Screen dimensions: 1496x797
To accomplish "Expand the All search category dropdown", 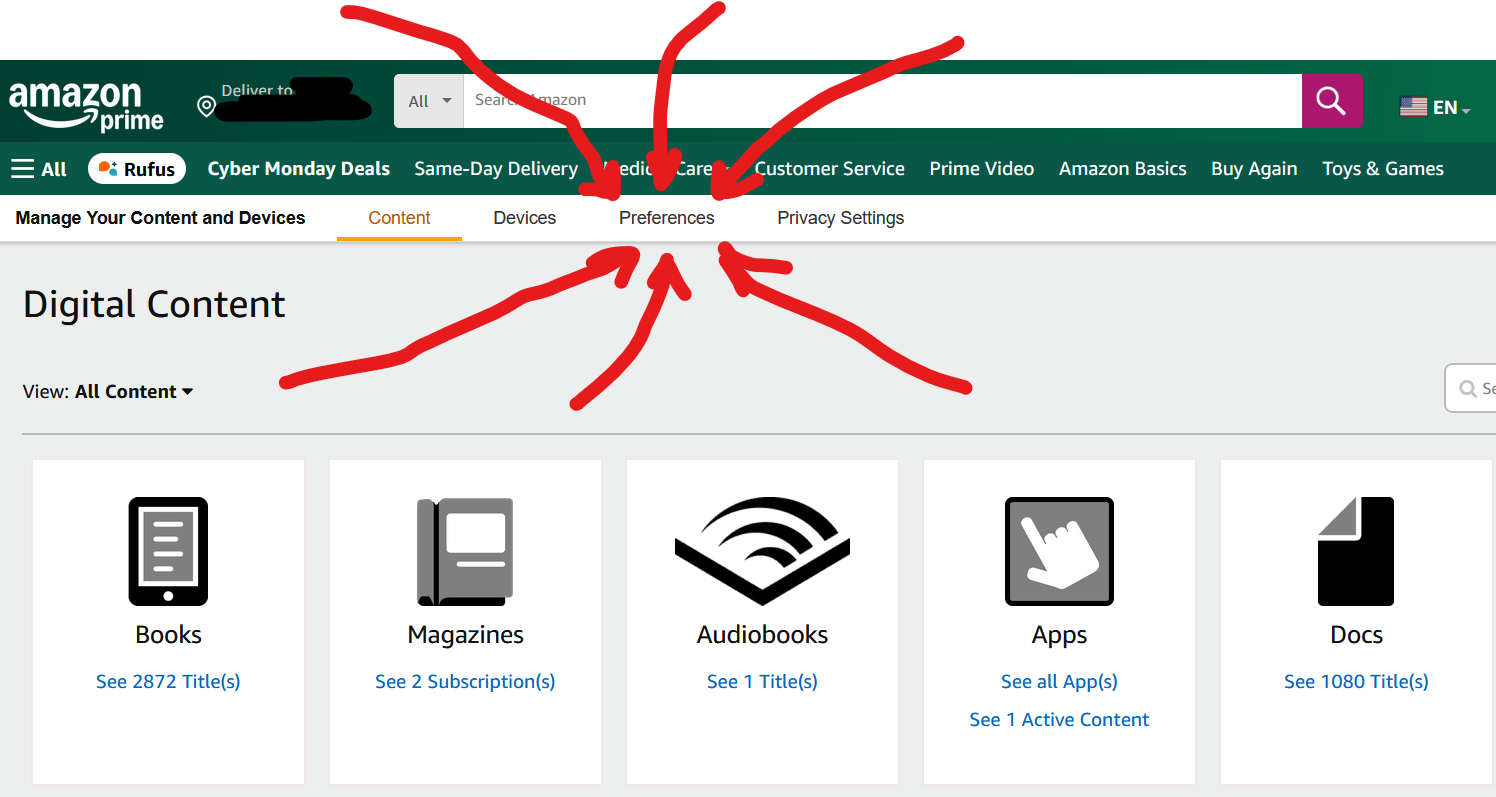I will 429,101.
